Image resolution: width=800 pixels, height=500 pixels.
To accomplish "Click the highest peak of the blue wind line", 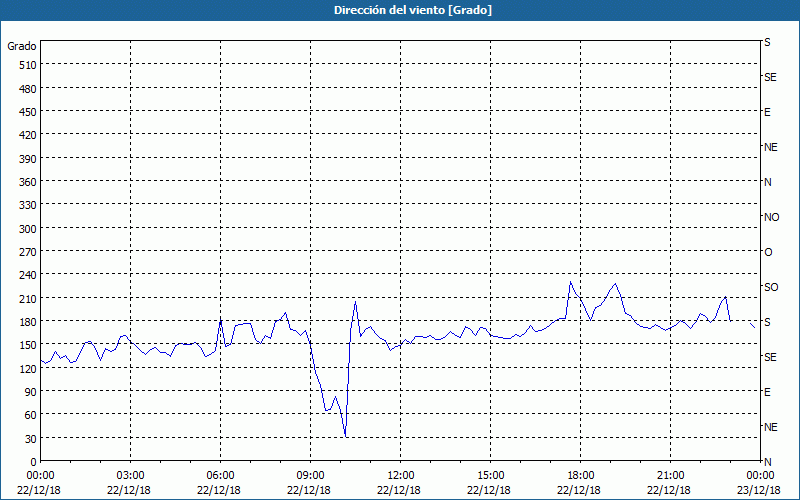I will point(570,282).
